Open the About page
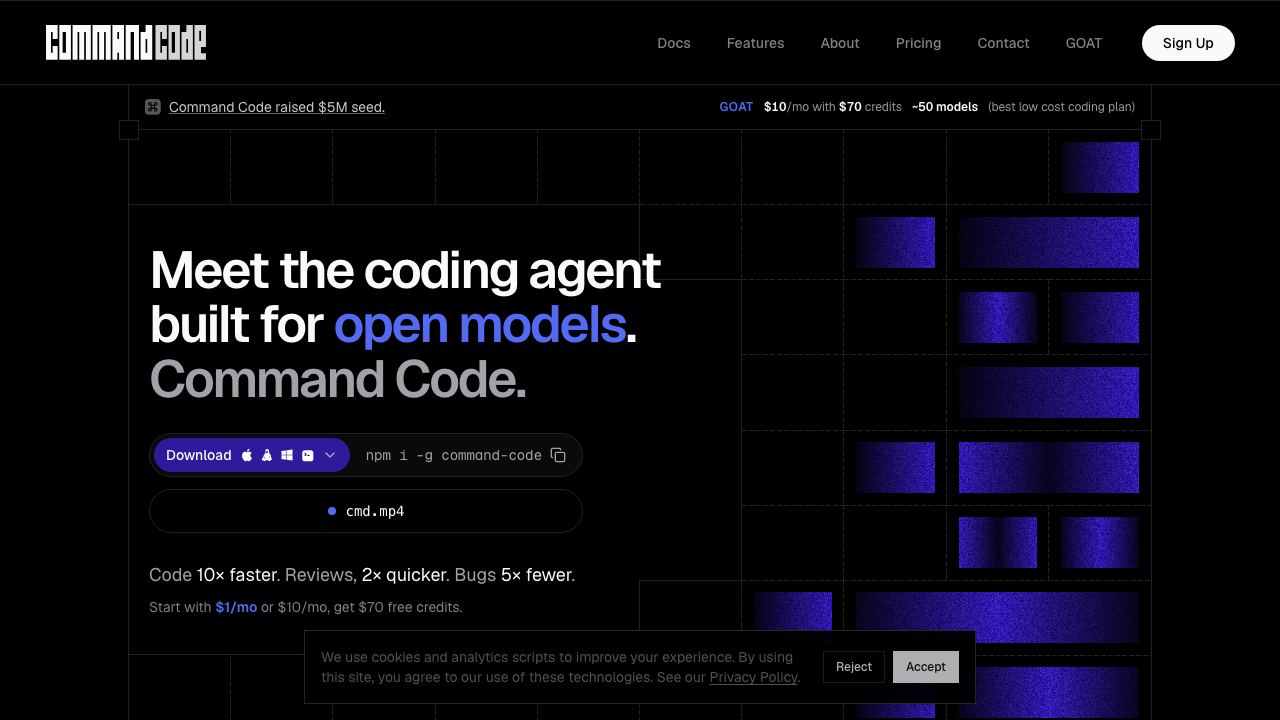1280x720 pixels. tap(840, 43)
